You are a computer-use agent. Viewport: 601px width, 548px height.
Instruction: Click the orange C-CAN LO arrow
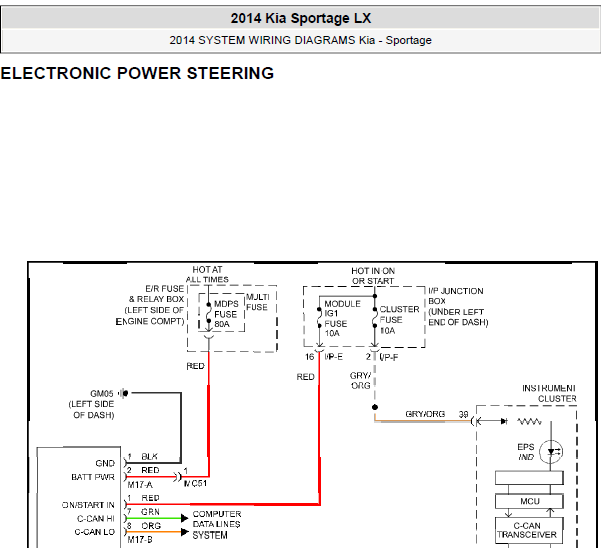point(185,532)
